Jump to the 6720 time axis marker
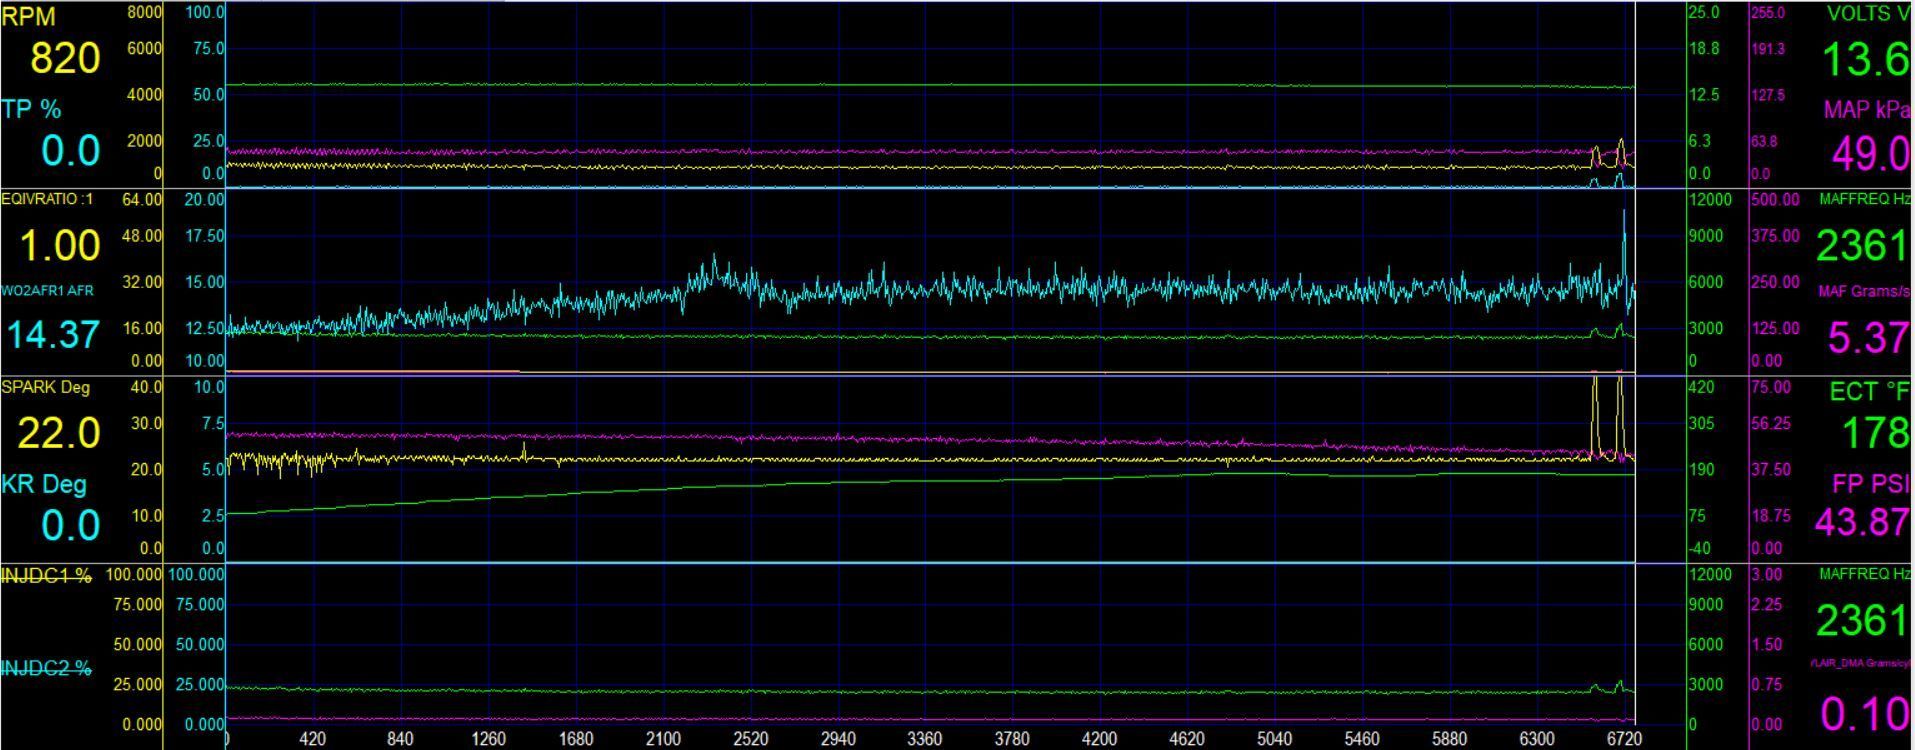The image size is (1915, 750). pyautogui.click(x=1624, y=739)
